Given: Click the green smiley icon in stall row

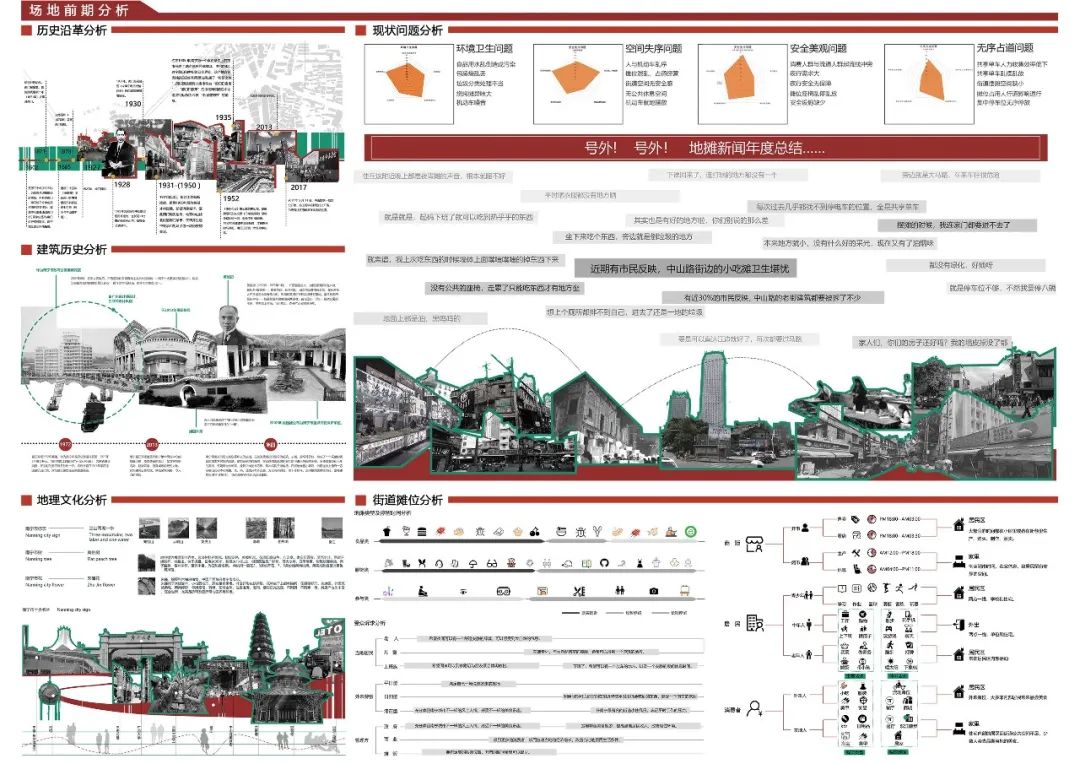Looking at the screenshot, I should pyautogui.click(x=690, y=531).
